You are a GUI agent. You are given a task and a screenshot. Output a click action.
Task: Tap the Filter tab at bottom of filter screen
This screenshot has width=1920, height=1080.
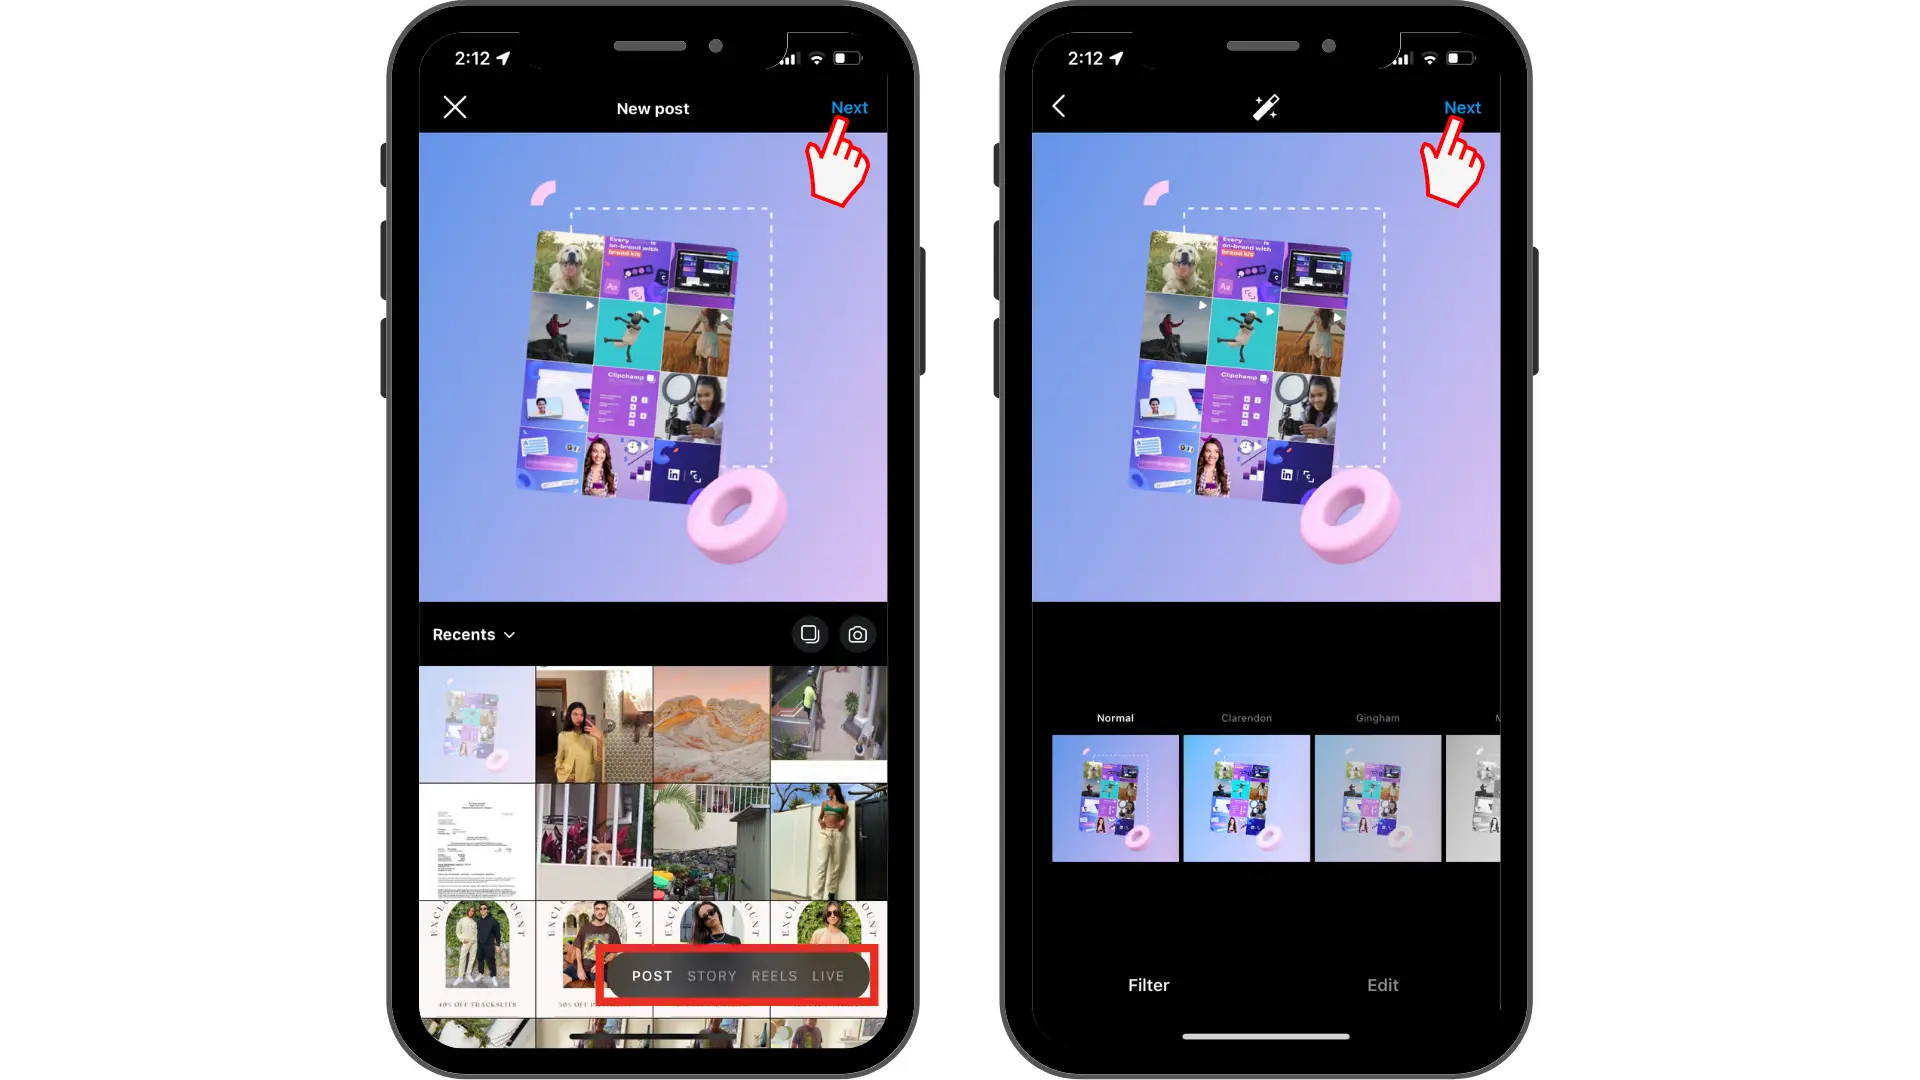click(x=1147, y=984)
